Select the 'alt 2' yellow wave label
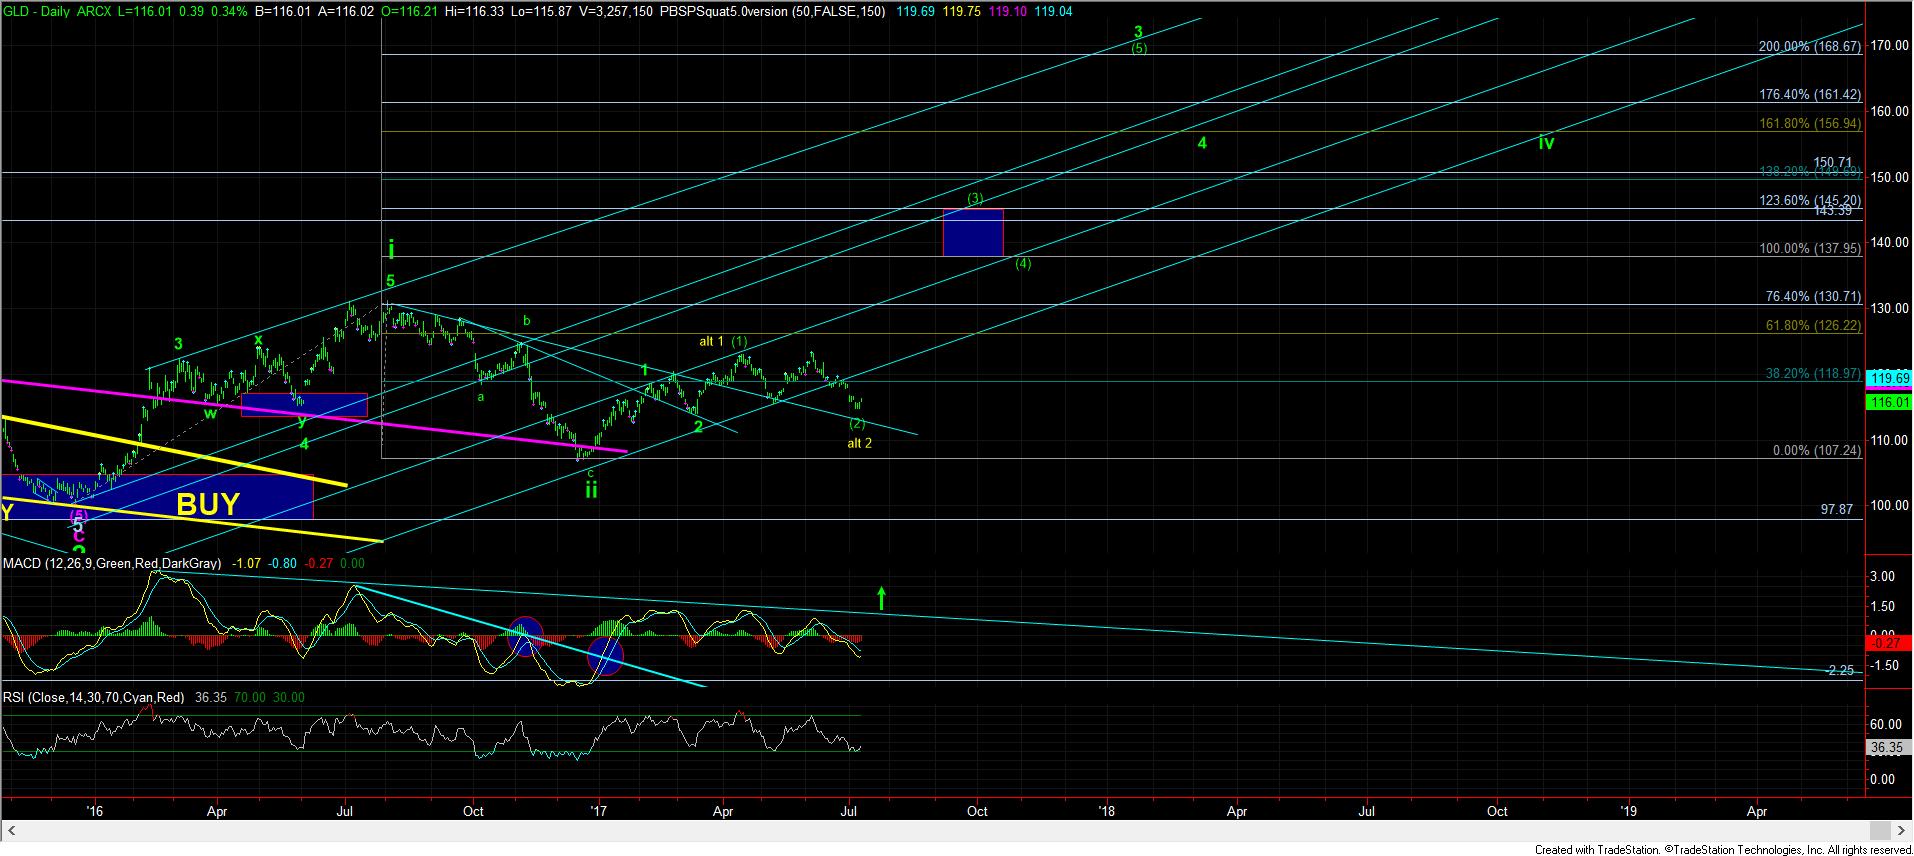1914x856 pixels. [x=860, y=443]
